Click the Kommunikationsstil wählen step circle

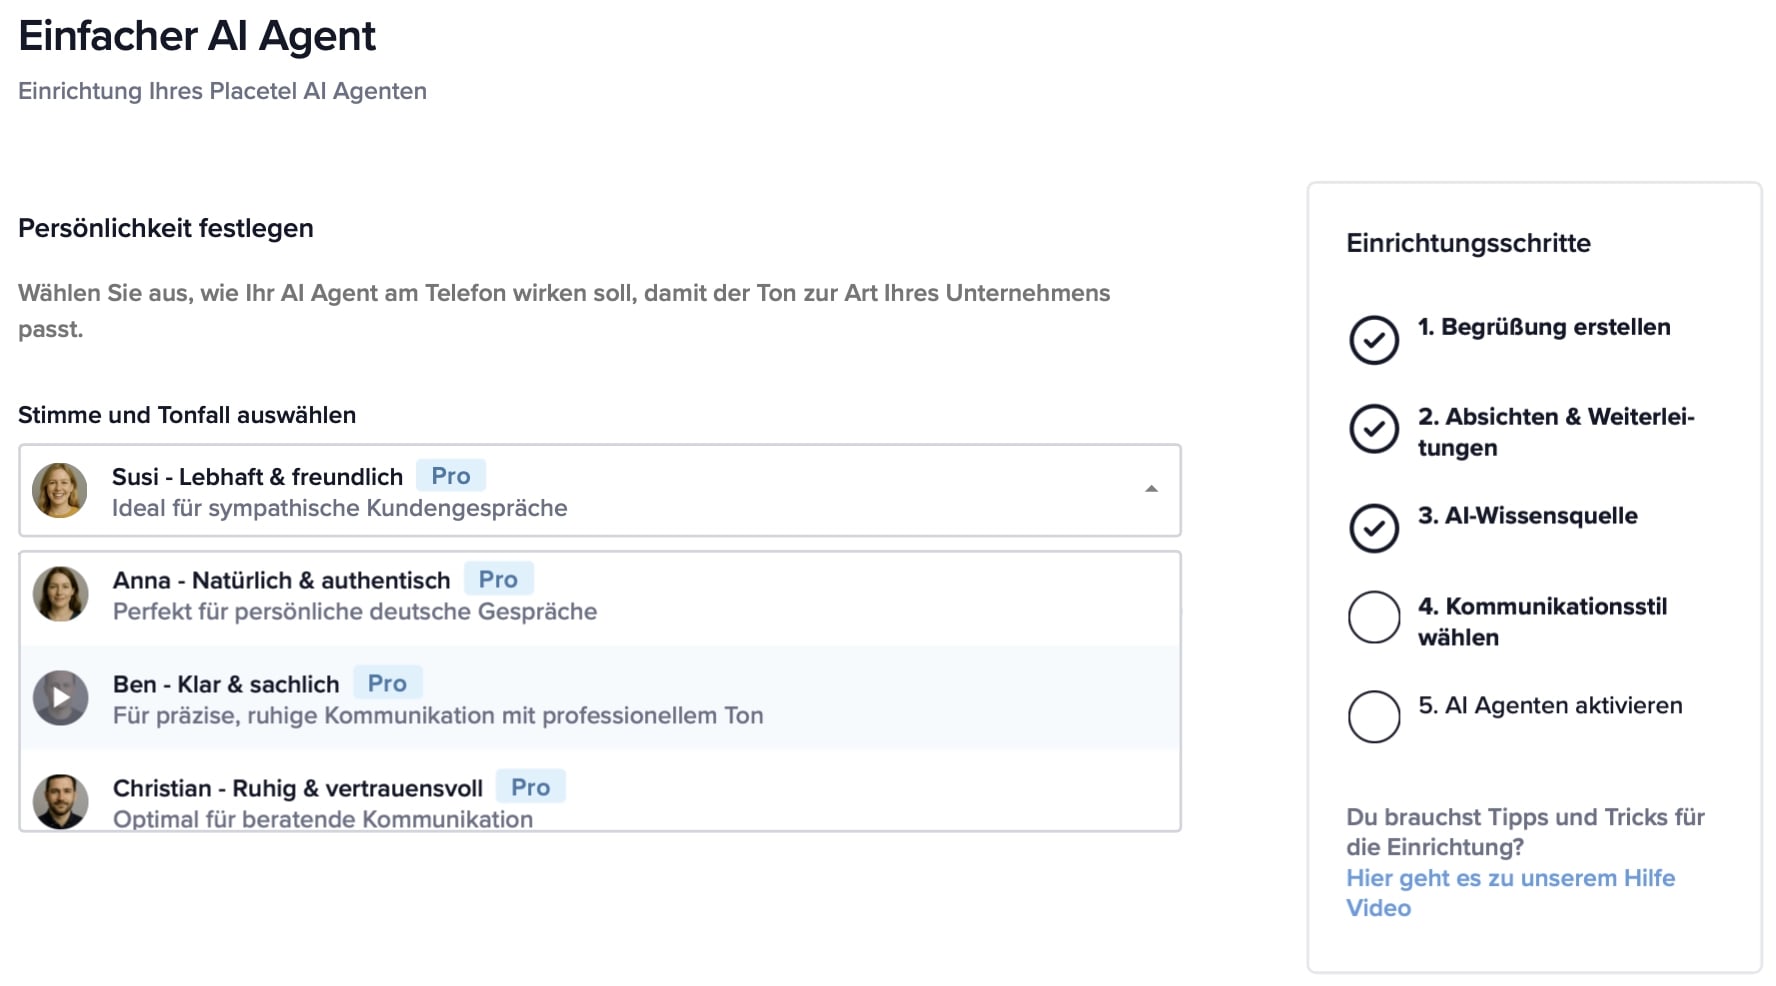(x=1374, y=617)
